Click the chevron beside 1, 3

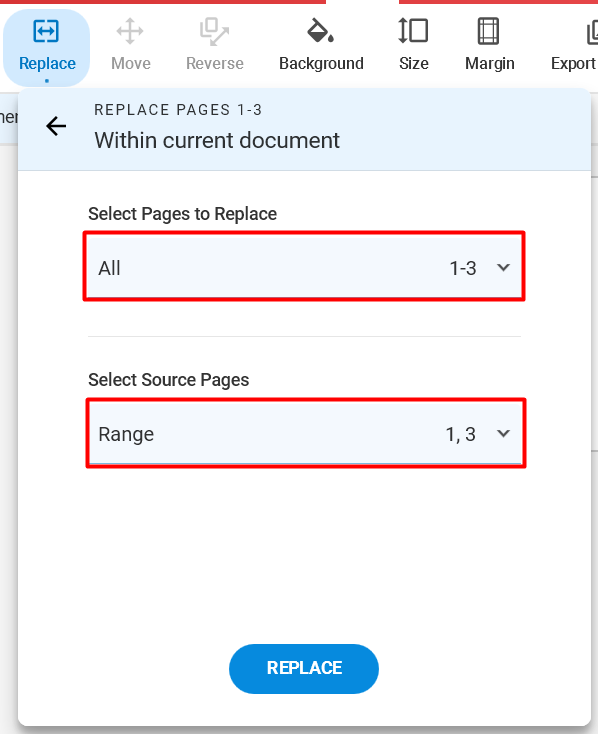point(503,433)
